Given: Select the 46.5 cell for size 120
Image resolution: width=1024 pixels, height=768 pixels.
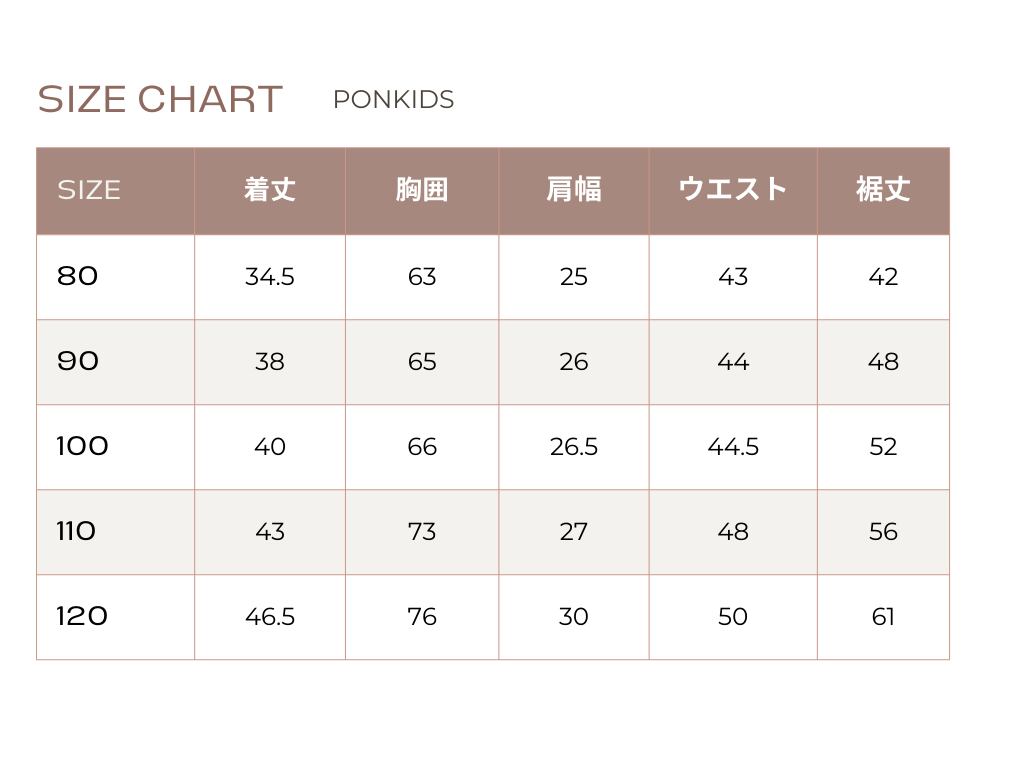Looking at the screenshot, I should 270,617.
